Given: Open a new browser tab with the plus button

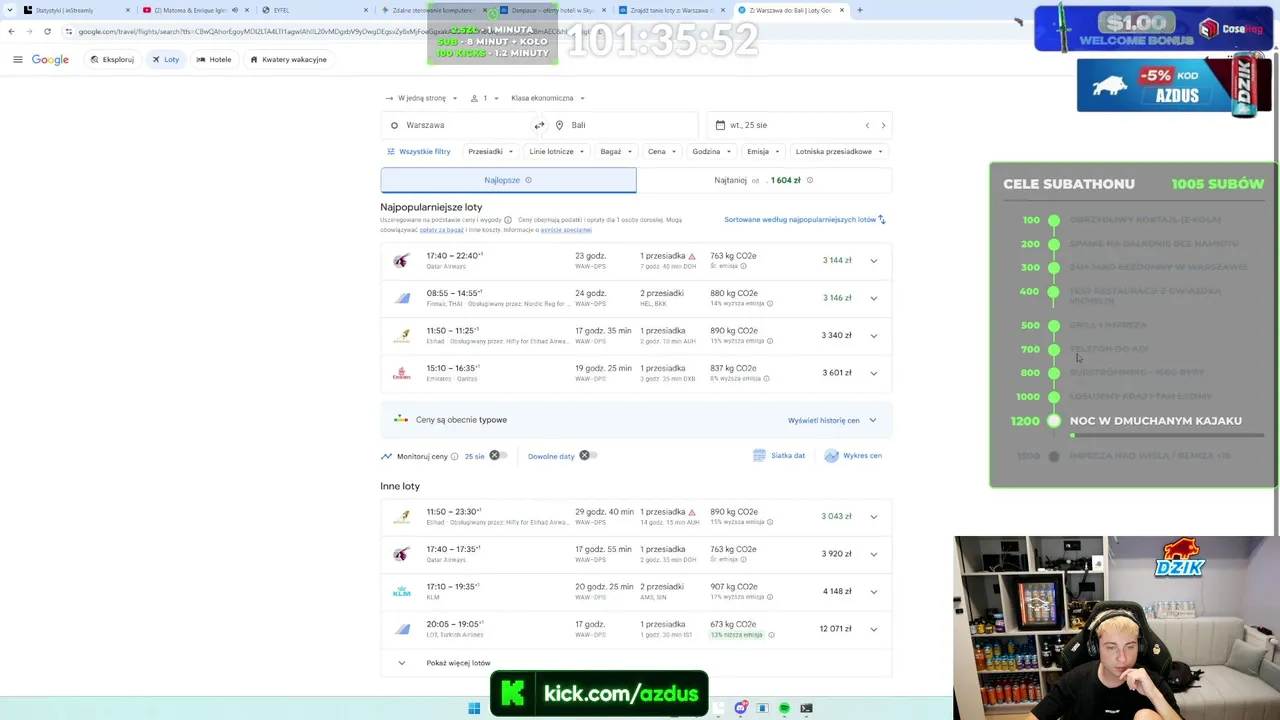Looking at the screenshot, I should coord(860,10).
